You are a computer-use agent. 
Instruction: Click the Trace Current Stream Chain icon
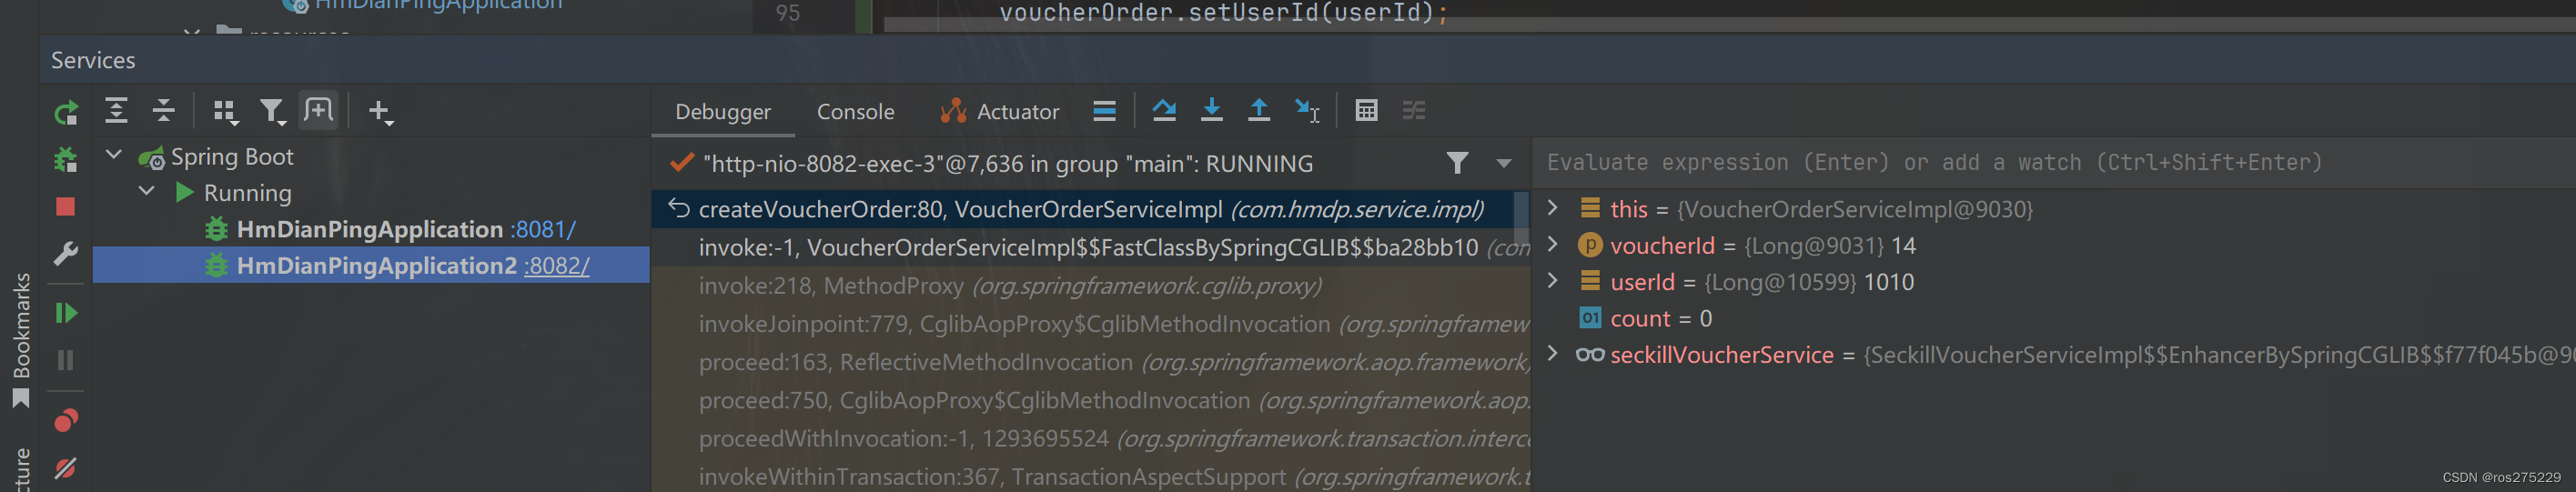coord(1414,110)
